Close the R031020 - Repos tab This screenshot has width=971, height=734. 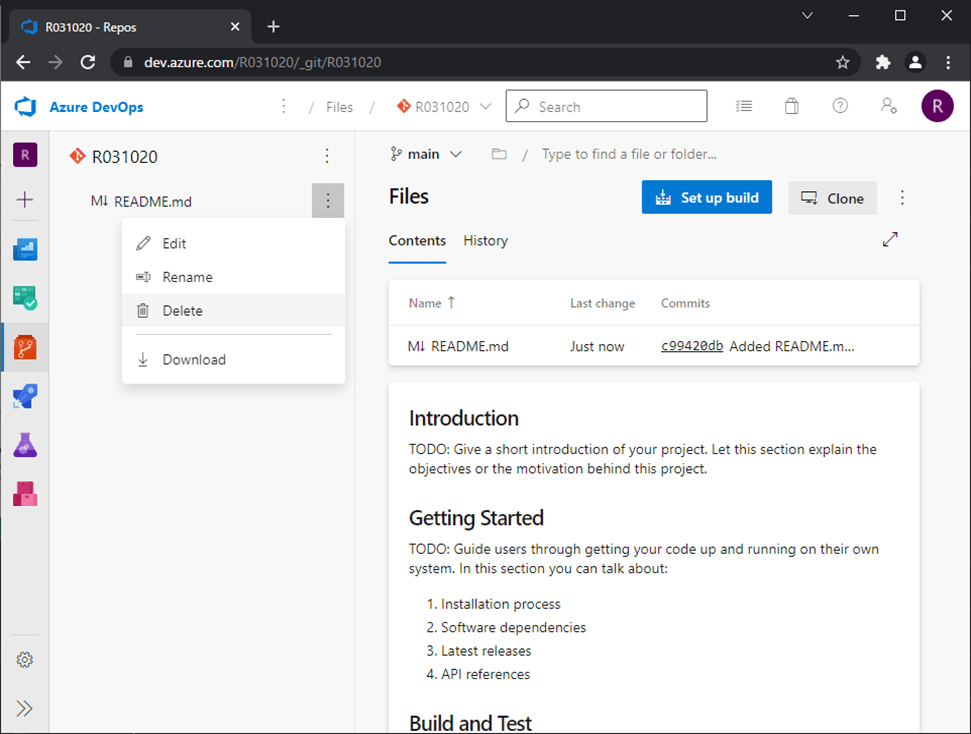(x=235, y=27)
